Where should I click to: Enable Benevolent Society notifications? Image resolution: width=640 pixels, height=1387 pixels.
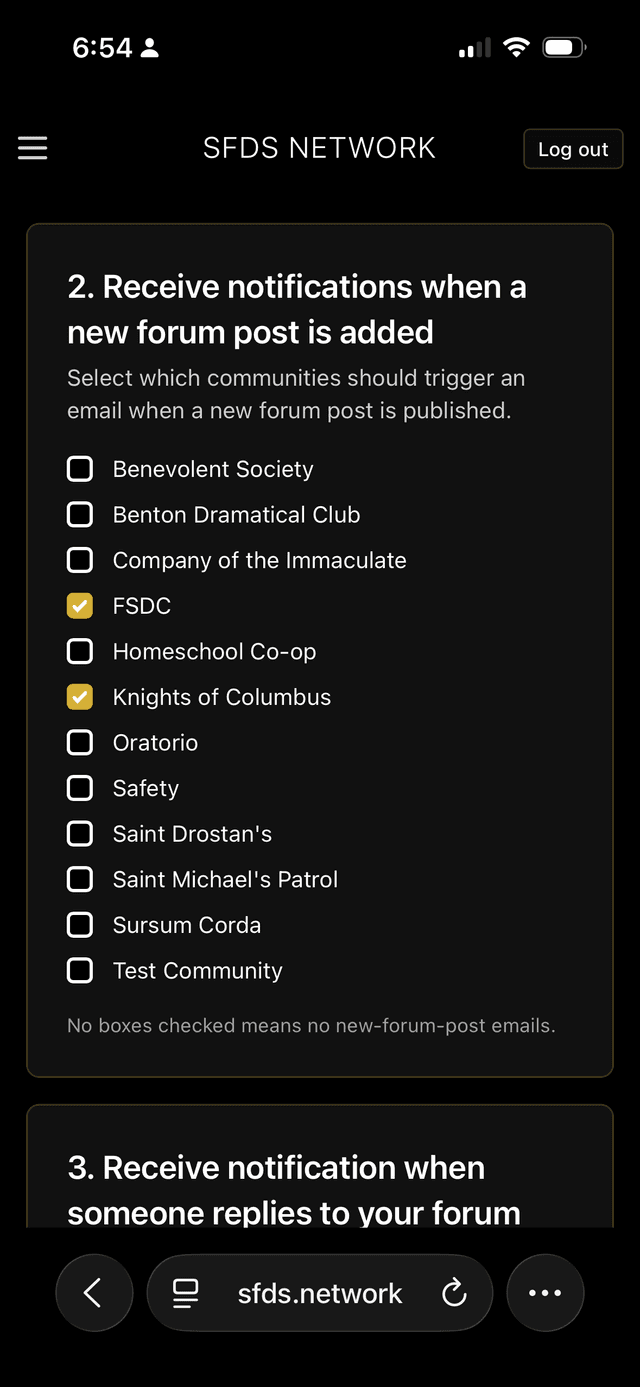click(x=80, y=468)
